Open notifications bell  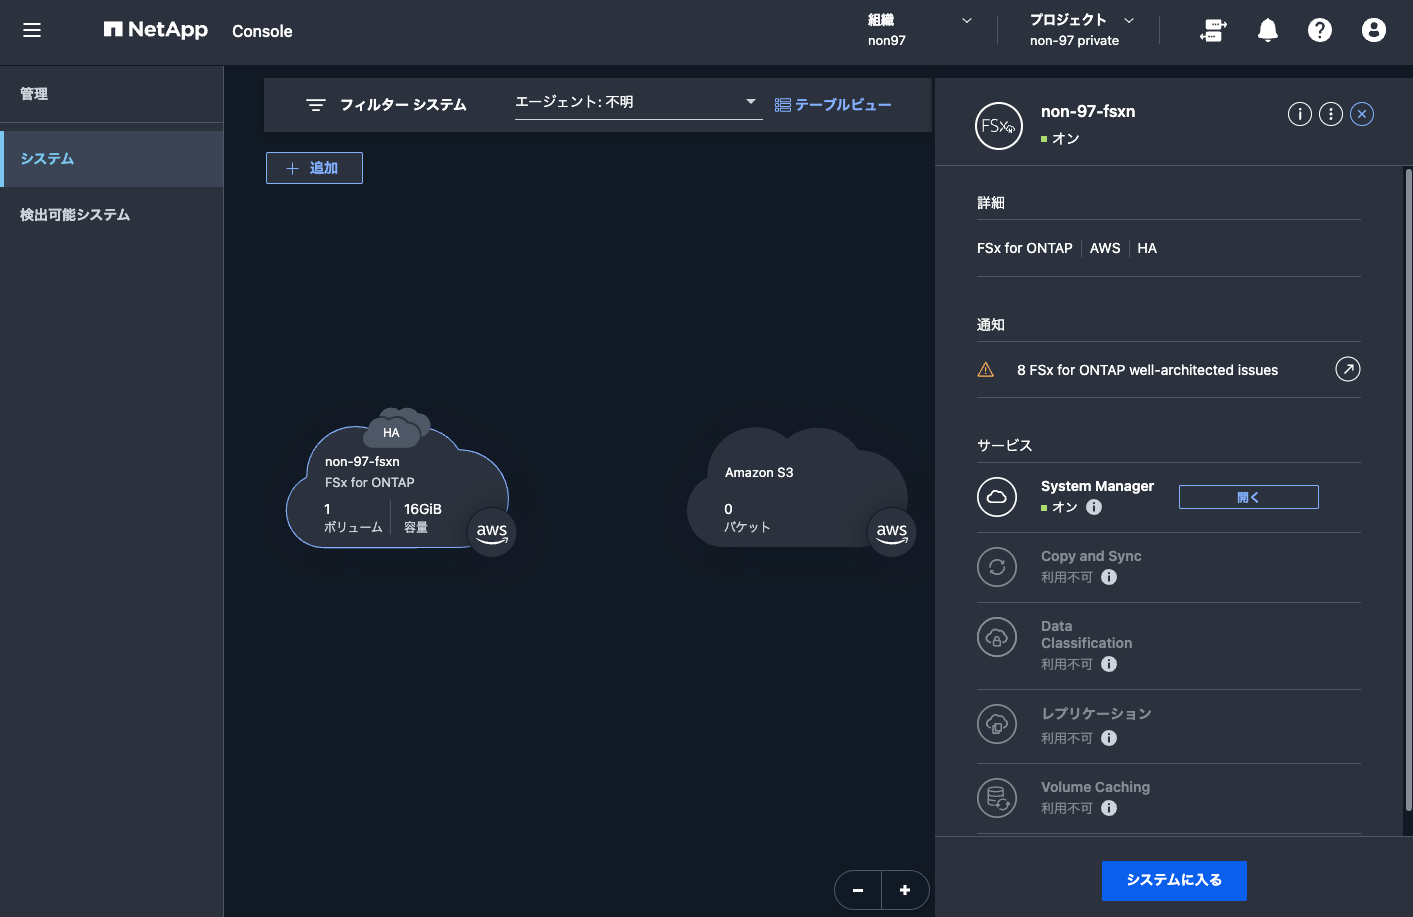[x=1268, y=31]
